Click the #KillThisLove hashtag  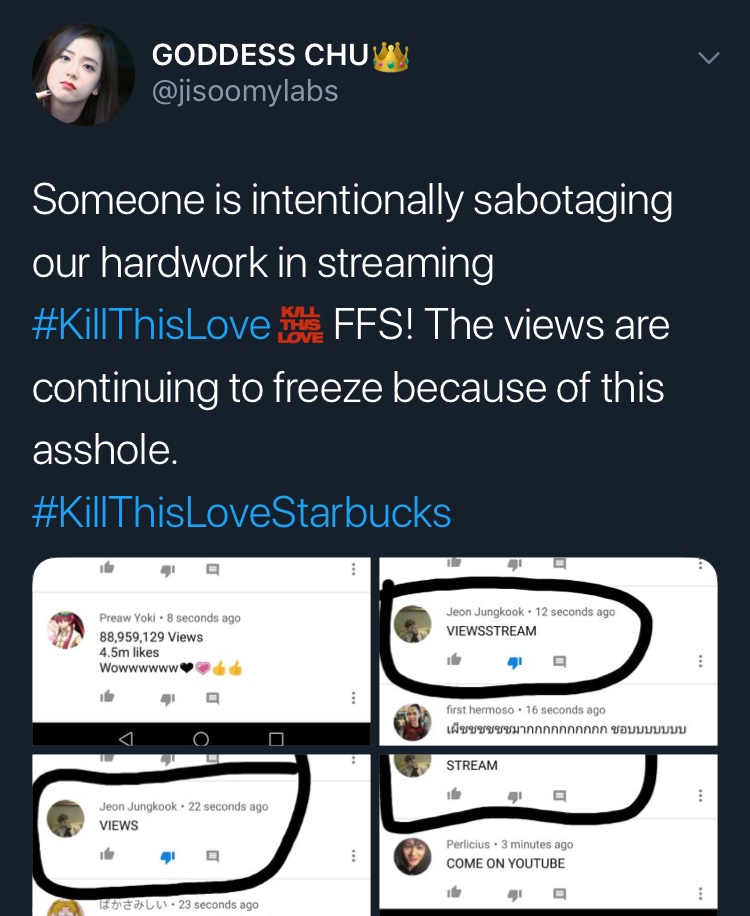[152, 327]
